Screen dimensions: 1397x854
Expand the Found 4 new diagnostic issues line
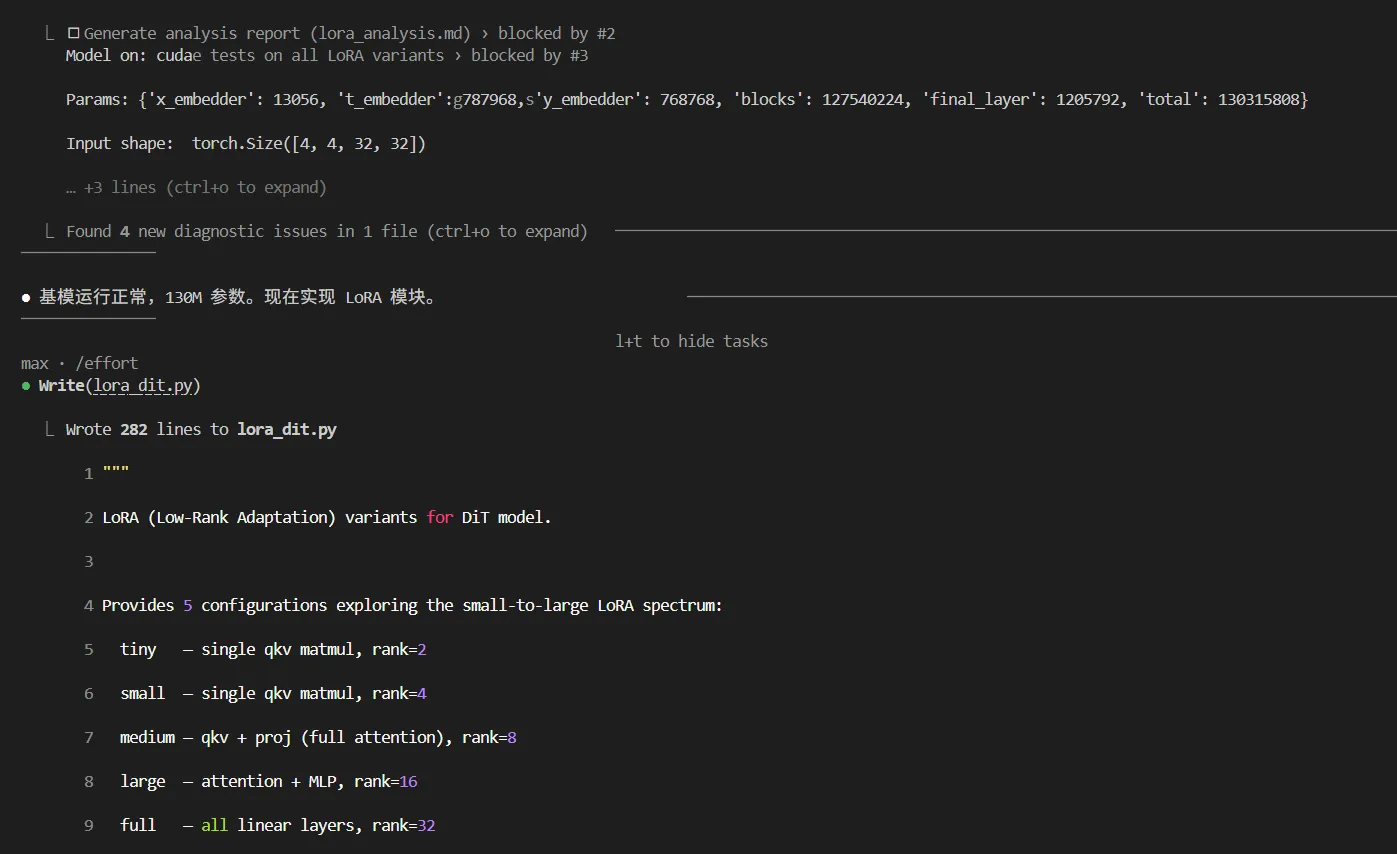[x=326, y=232]
